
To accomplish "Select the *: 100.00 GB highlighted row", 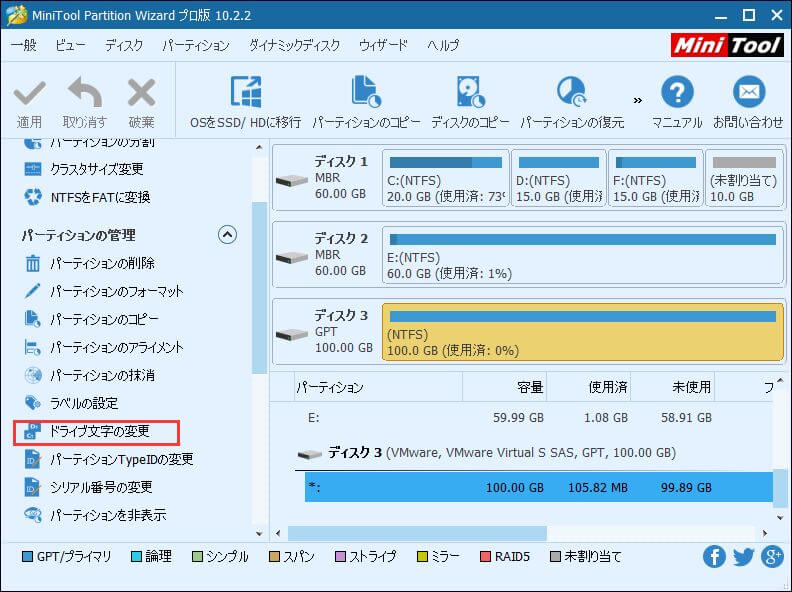I will coord(538,487).
